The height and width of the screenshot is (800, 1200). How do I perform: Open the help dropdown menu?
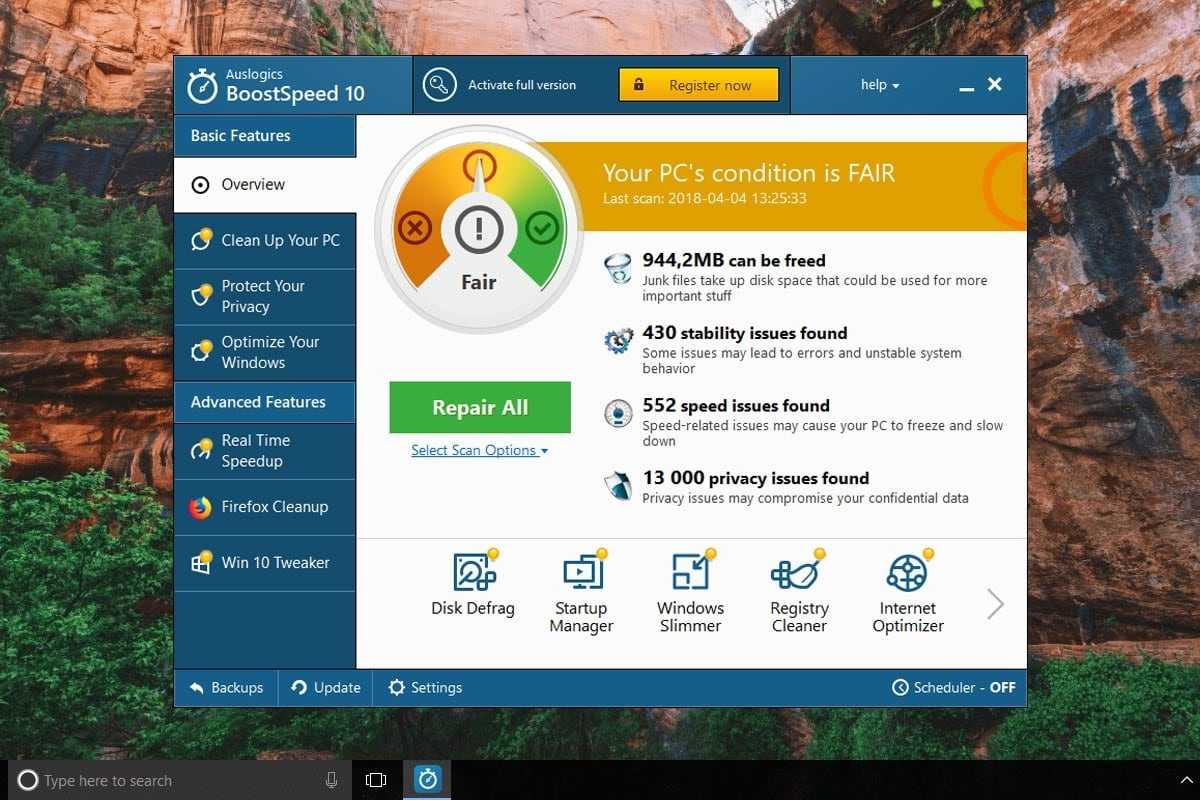click(x=879, y=85)
